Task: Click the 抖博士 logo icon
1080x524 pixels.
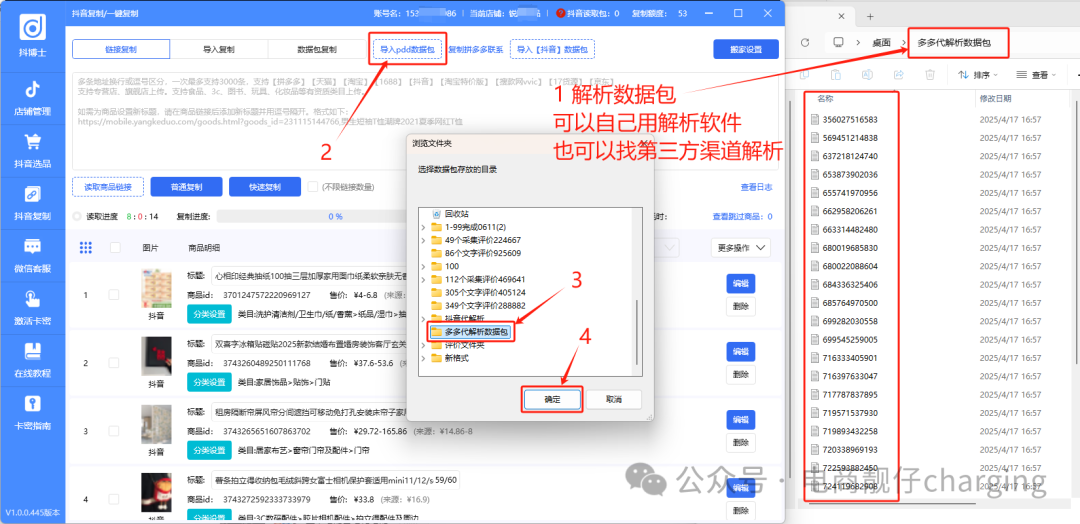Action: [32, 28]
